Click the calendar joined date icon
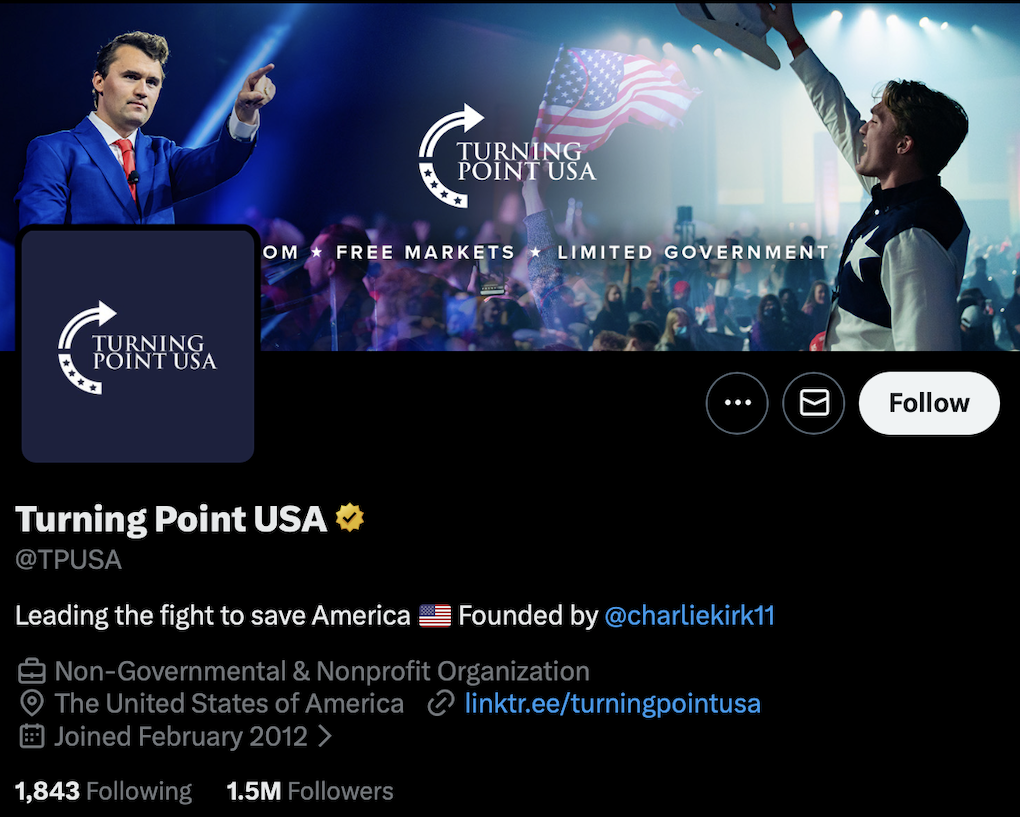1020x817 pixels. coord(30,736)
